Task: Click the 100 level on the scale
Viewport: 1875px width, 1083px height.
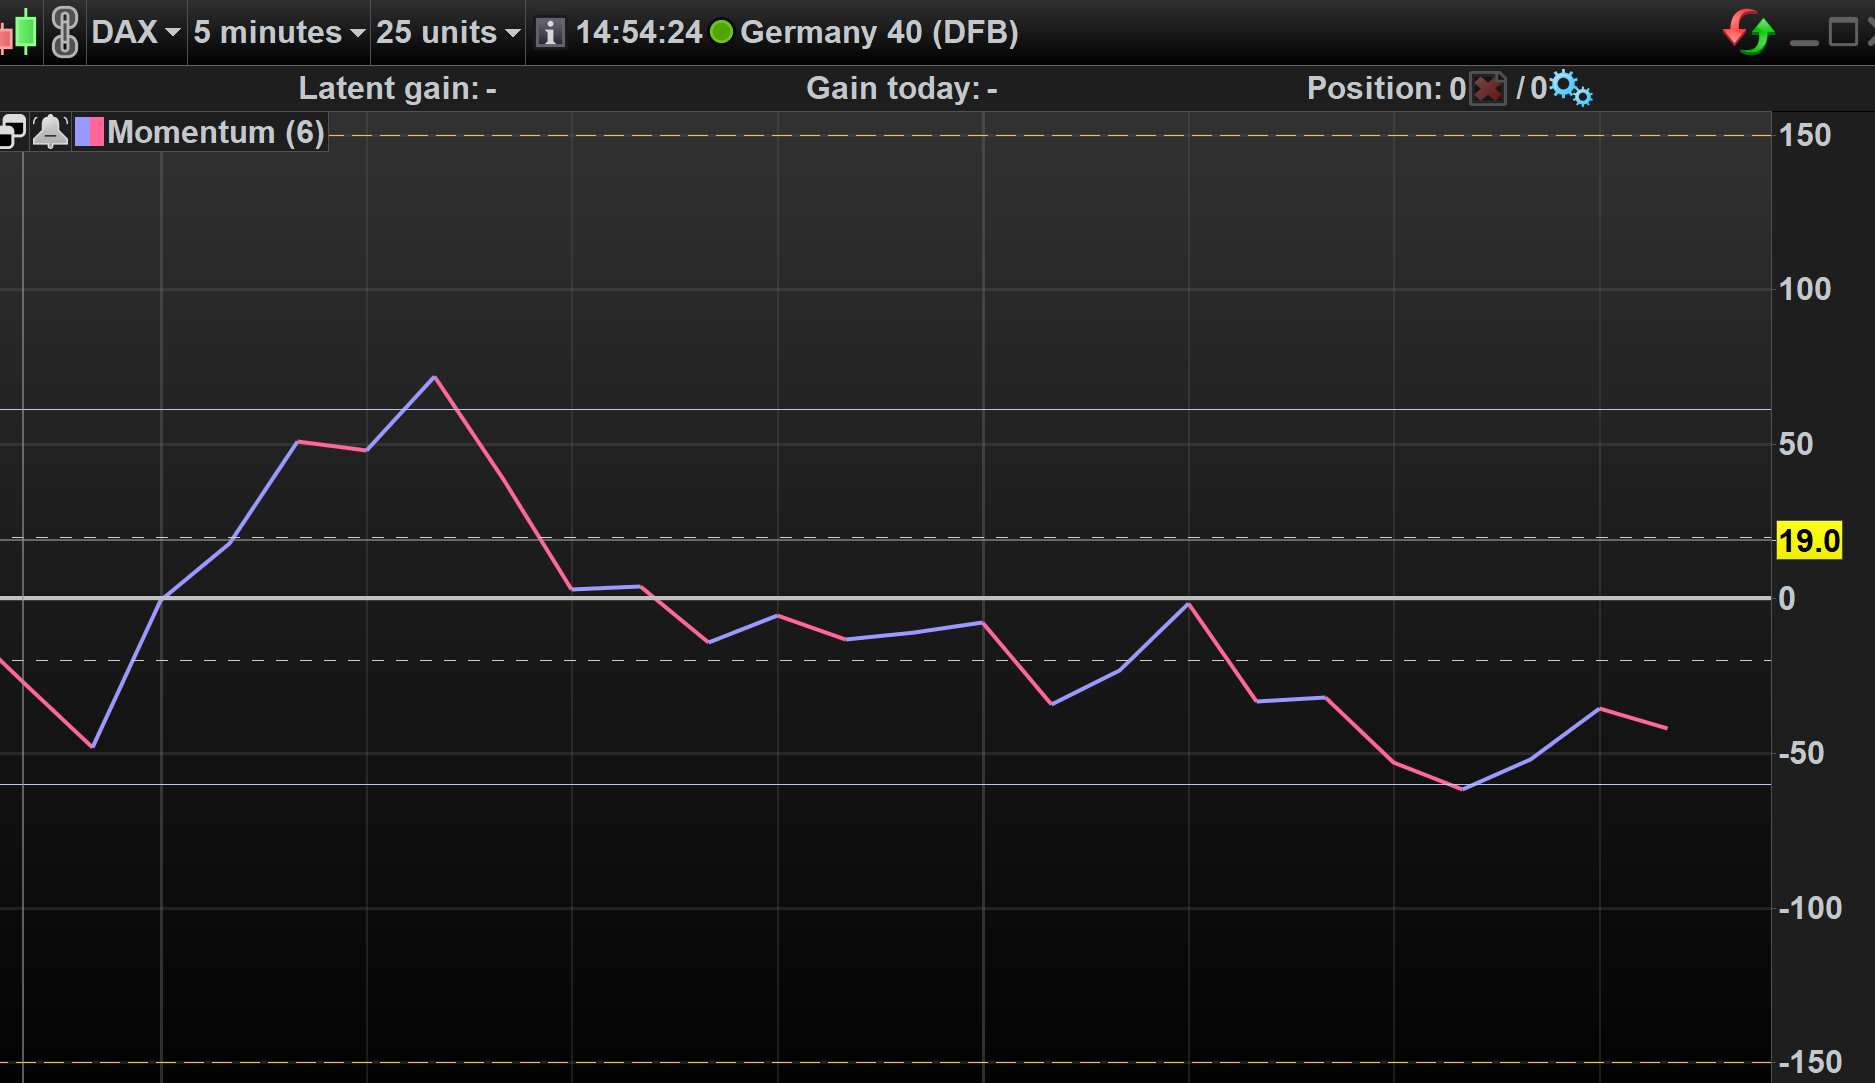Action: point(1804,289)
